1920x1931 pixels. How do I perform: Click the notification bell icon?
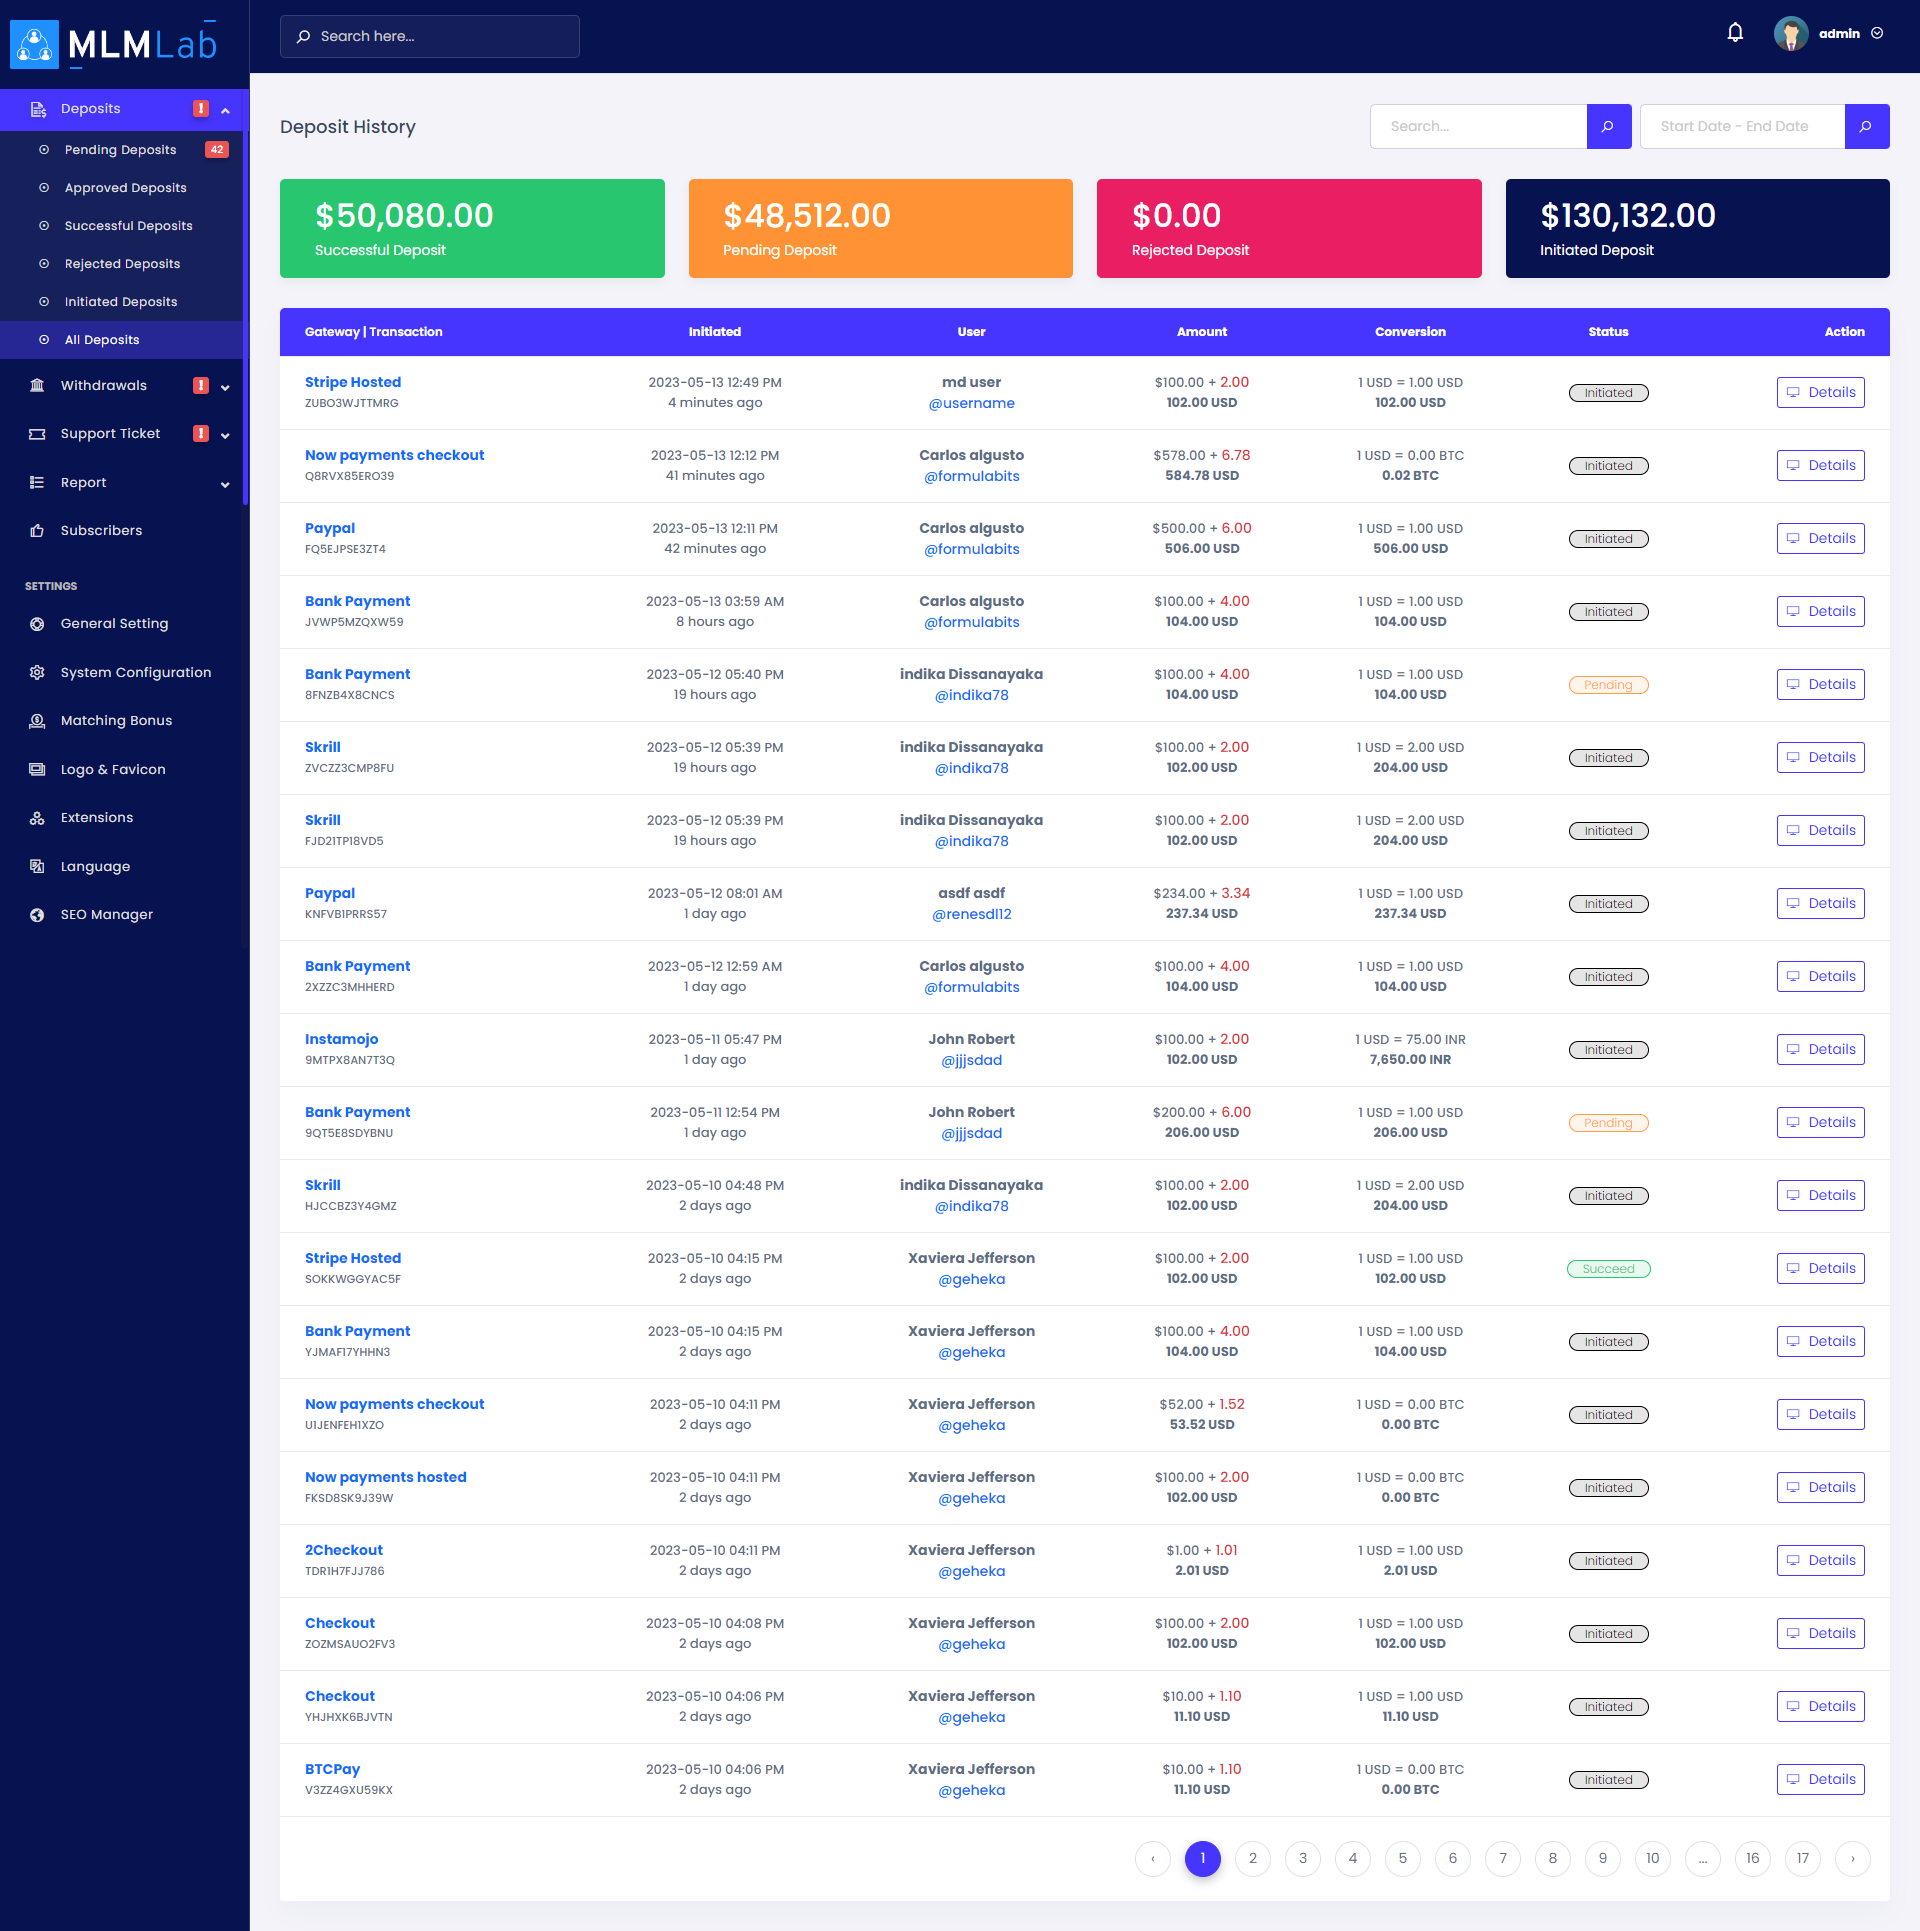1735,33
